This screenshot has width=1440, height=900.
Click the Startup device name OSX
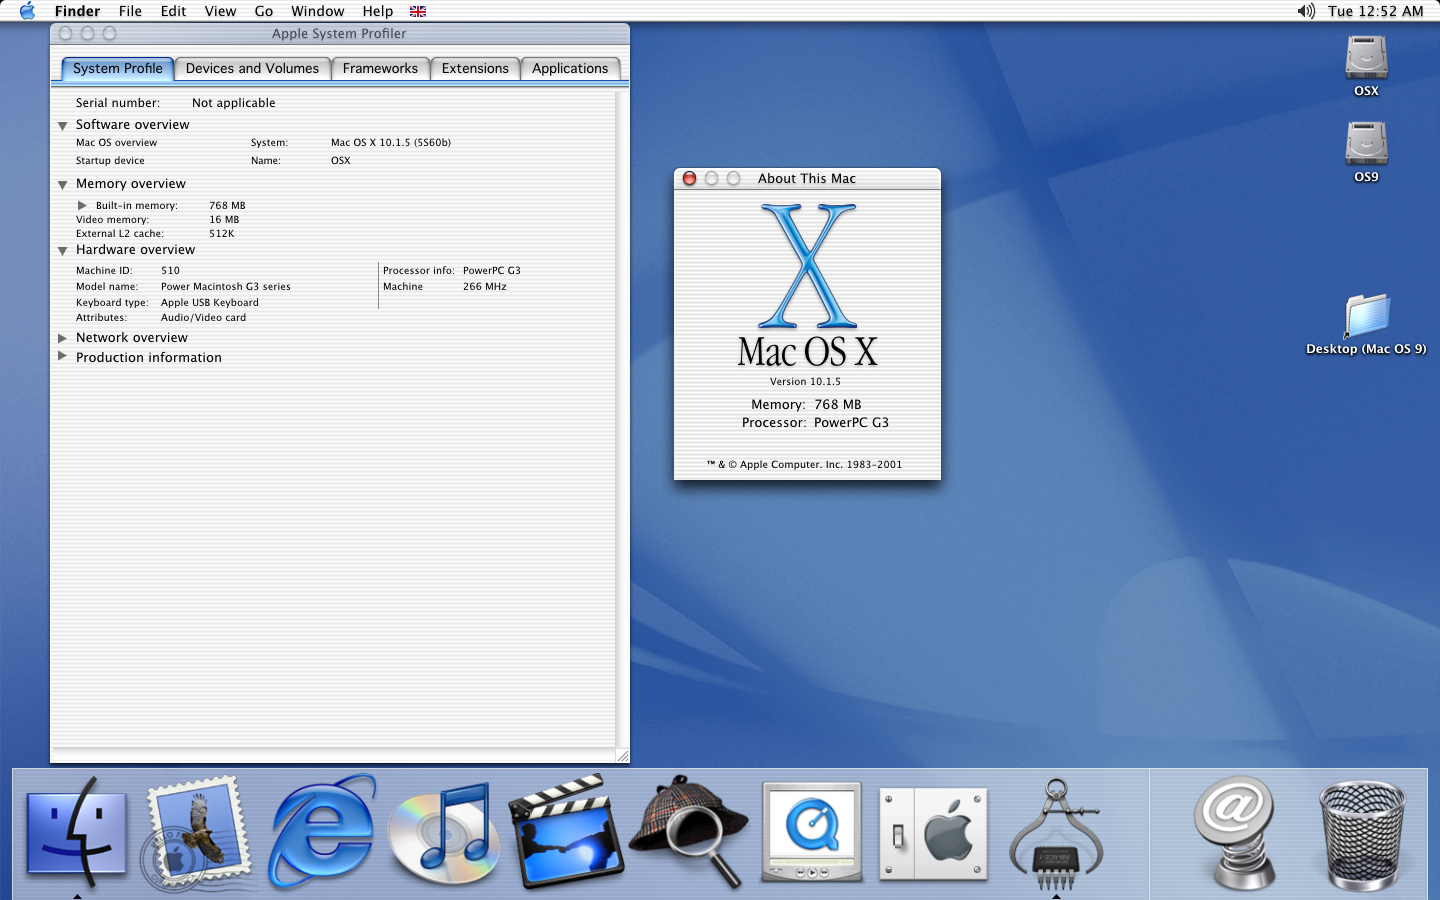[x=341, y=161]
